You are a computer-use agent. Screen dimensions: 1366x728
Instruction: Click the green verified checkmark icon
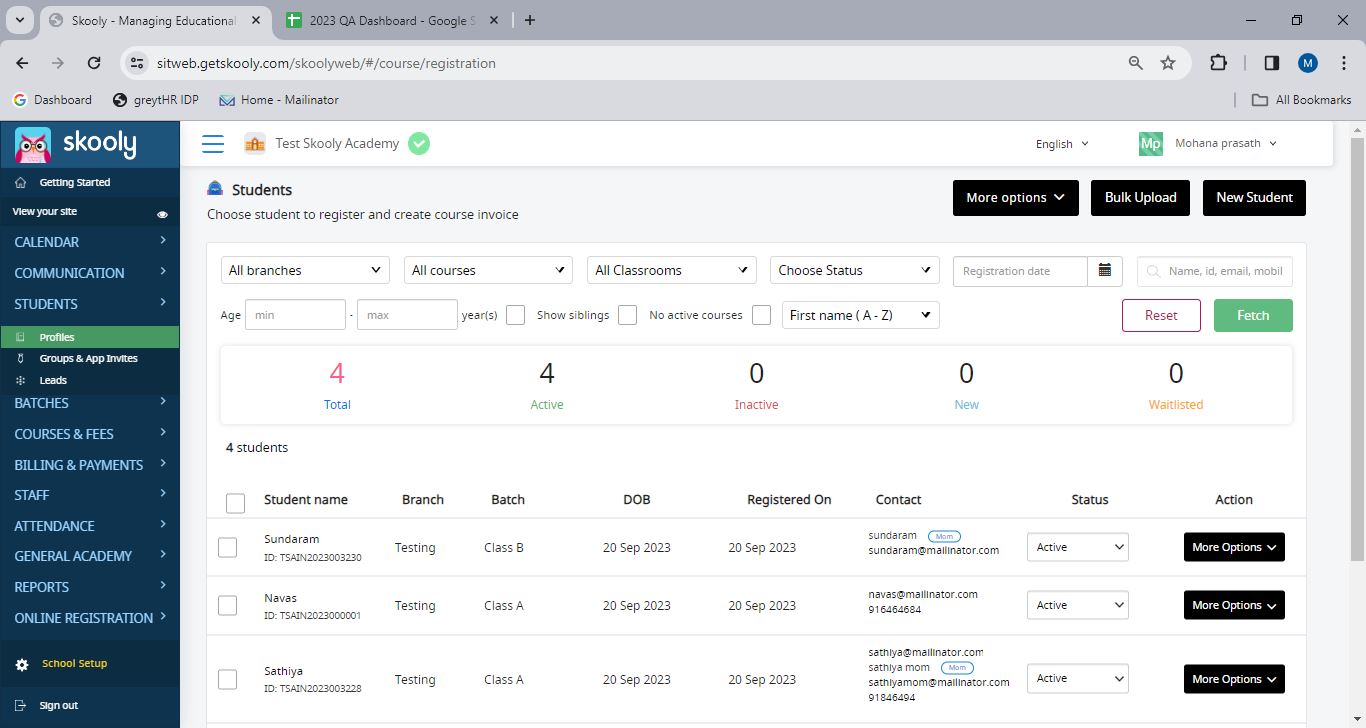click(419, 144)
